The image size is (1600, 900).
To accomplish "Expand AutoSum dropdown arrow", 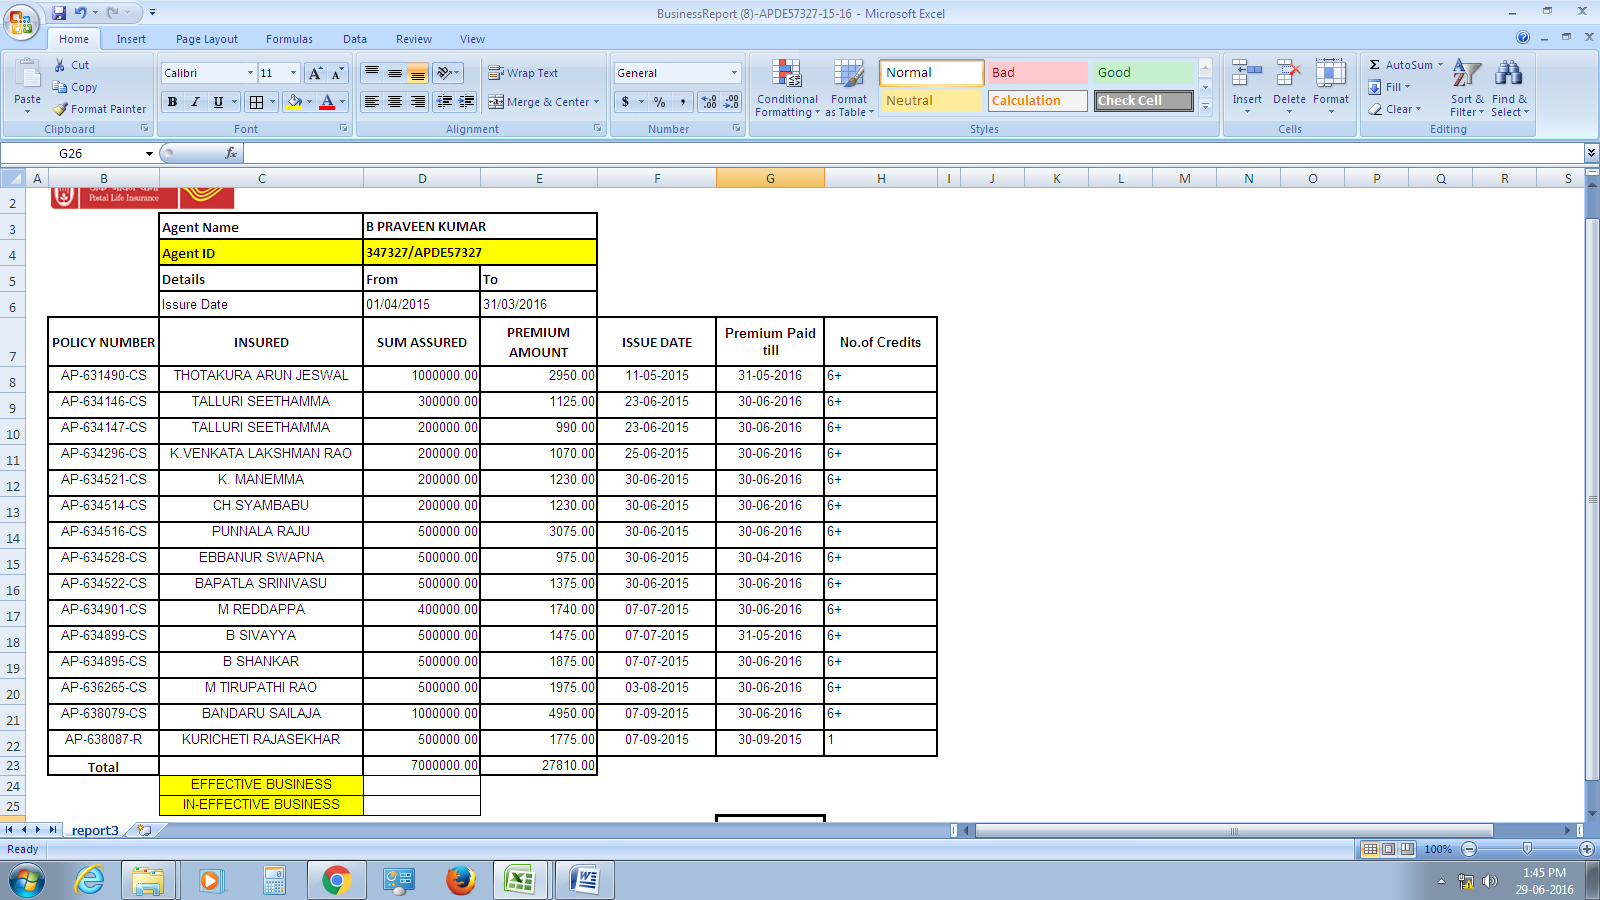I will (x=1440, y=65).
